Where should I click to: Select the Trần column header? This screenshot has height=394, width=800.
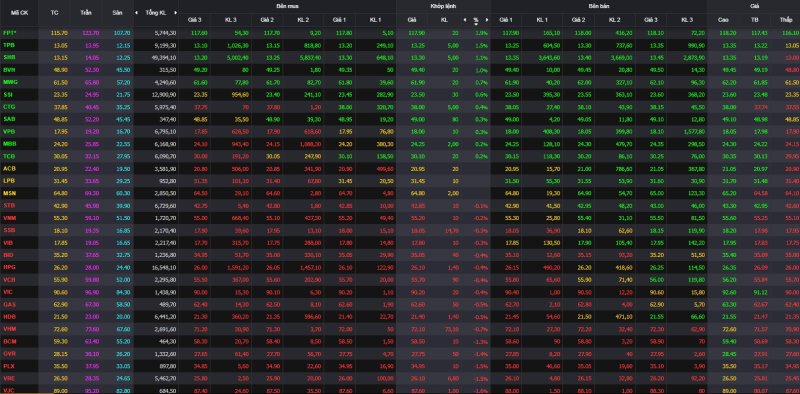(x=86, y=12)
